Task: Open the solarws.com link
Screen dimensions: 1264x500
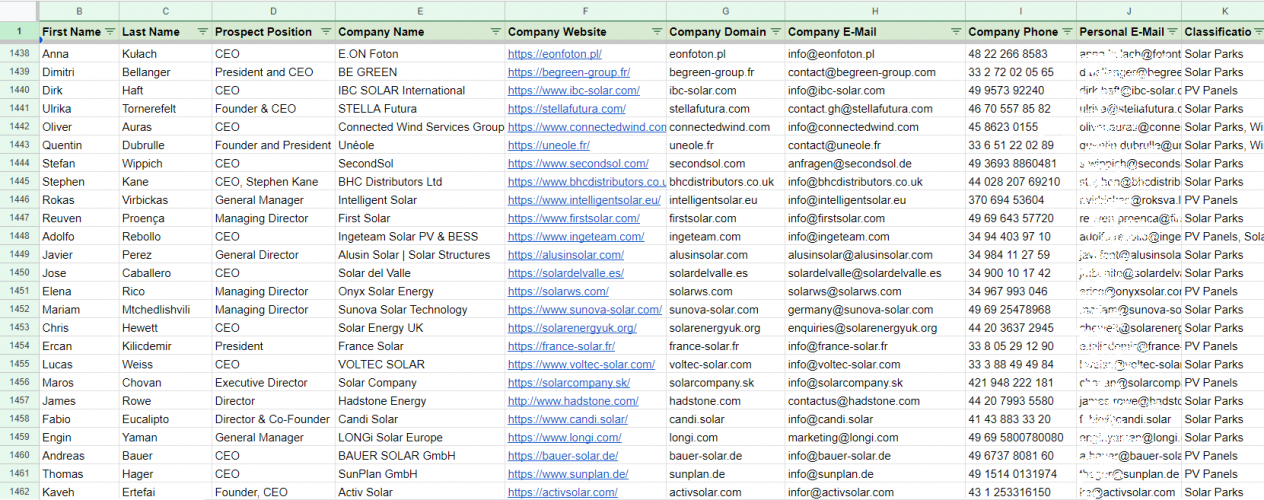Action: (558, 291)
